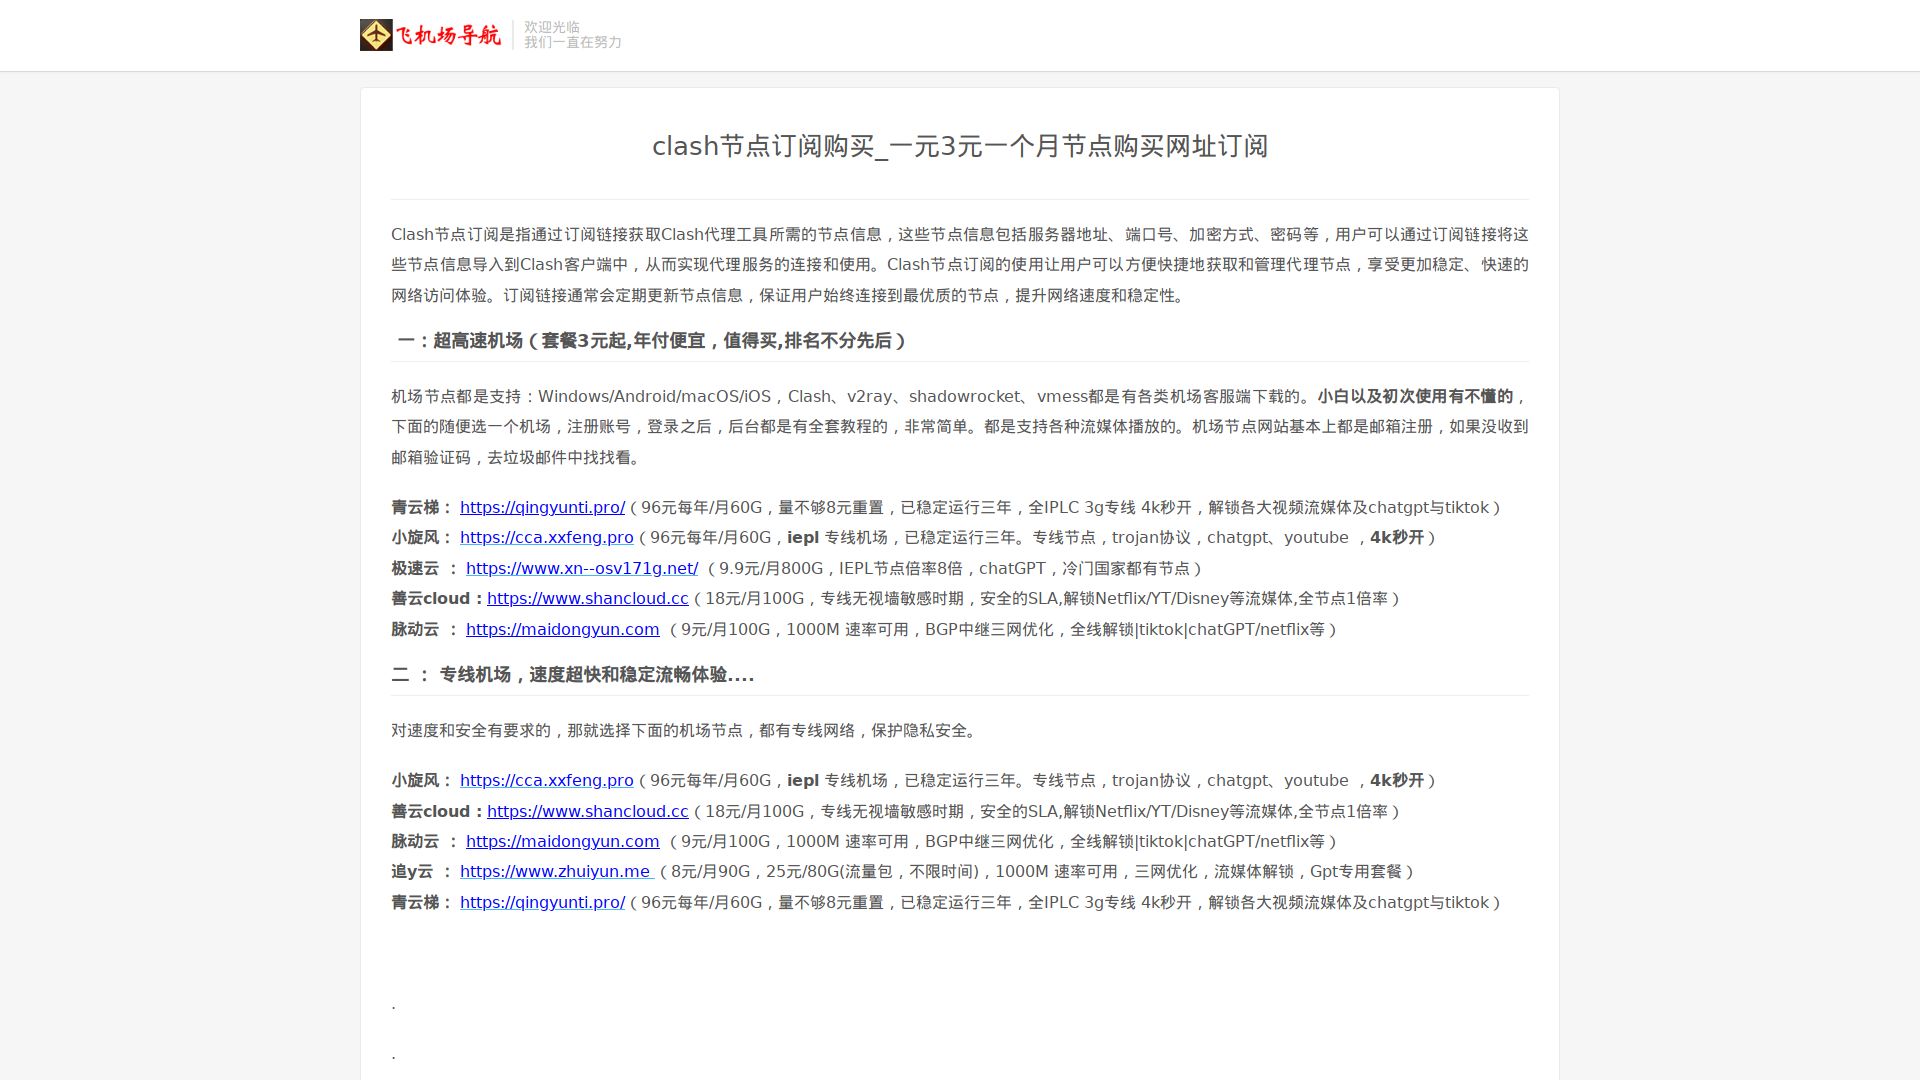Open shancloud.cc link in section two
This screenshot has height=1080, width=1920.
(x=587, y=812)
